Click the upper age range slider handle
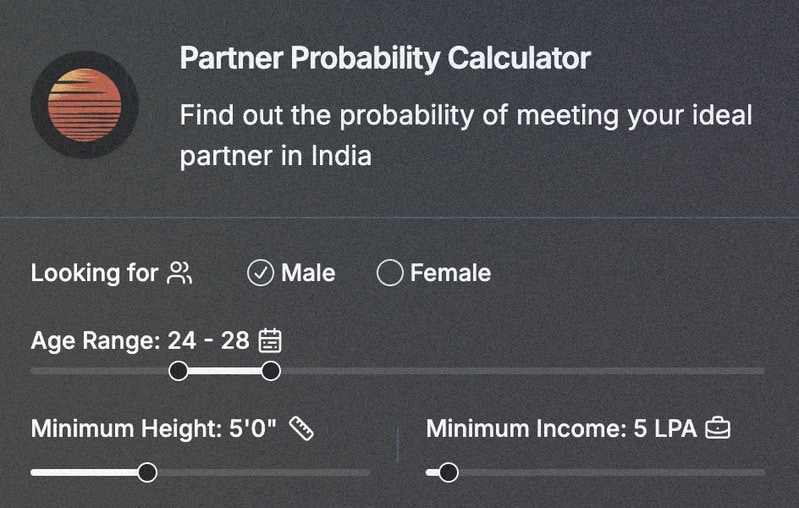This screenshot has height=508, width=799. [270, 371]
